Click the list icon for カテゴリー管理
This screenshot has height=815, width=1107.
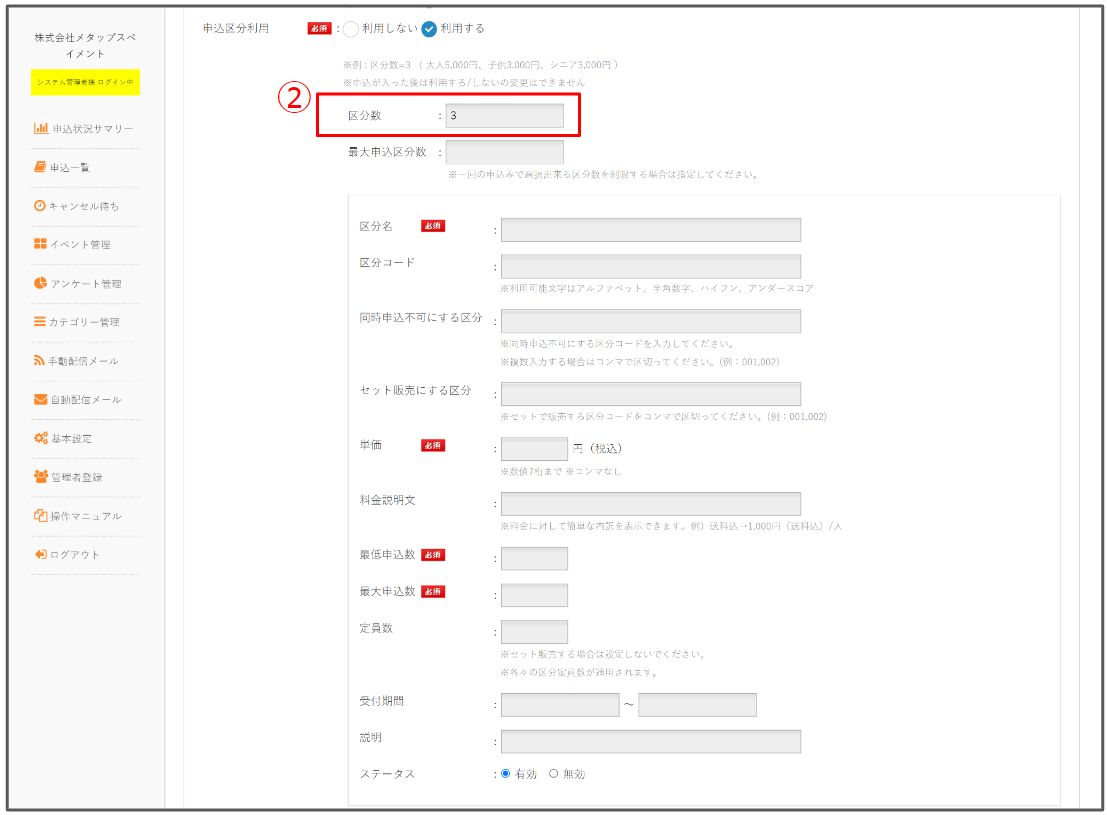(40, 322)
